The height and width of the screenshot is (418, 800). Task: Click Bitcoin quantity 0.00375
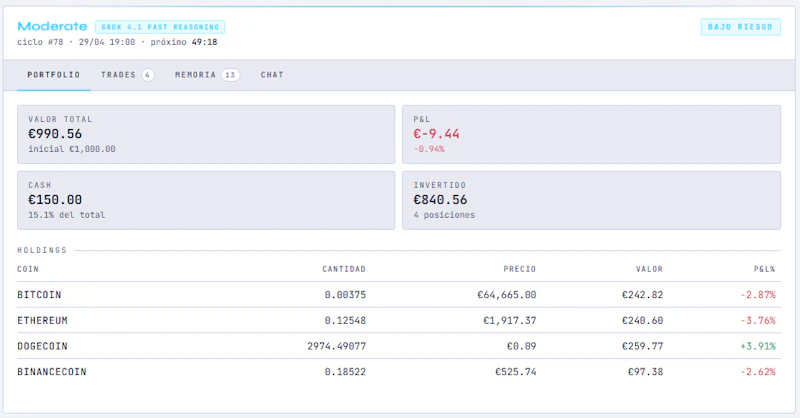coord(345,295)
